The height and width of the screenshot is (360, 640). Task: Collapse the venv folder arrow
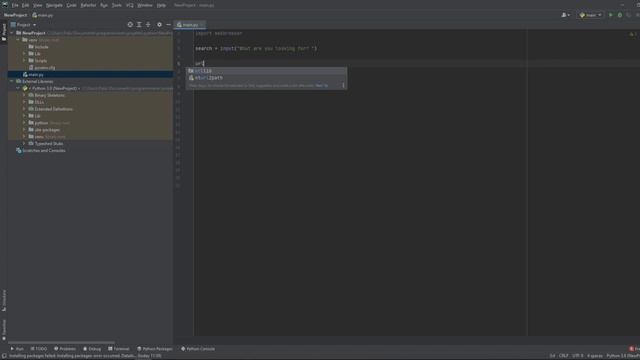click(x=18, y=40)
